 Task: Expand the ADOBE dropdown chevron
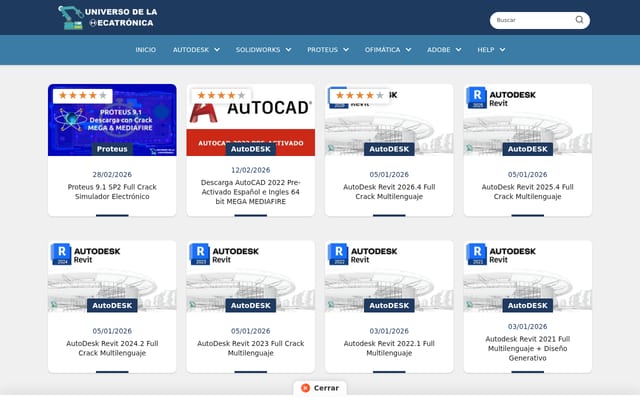(x=459, y=50)
